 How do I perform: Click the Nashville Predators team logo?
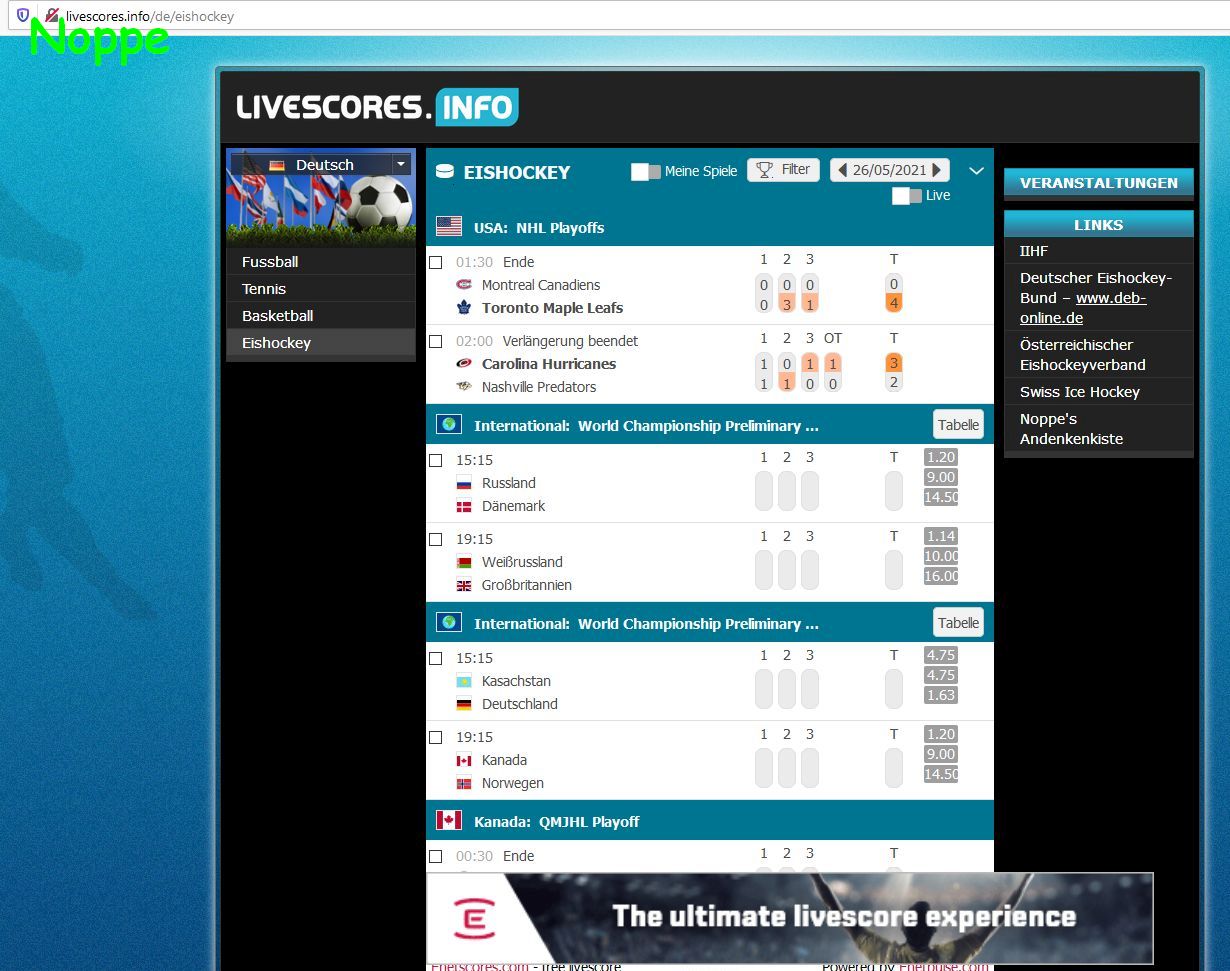point(463,387)
